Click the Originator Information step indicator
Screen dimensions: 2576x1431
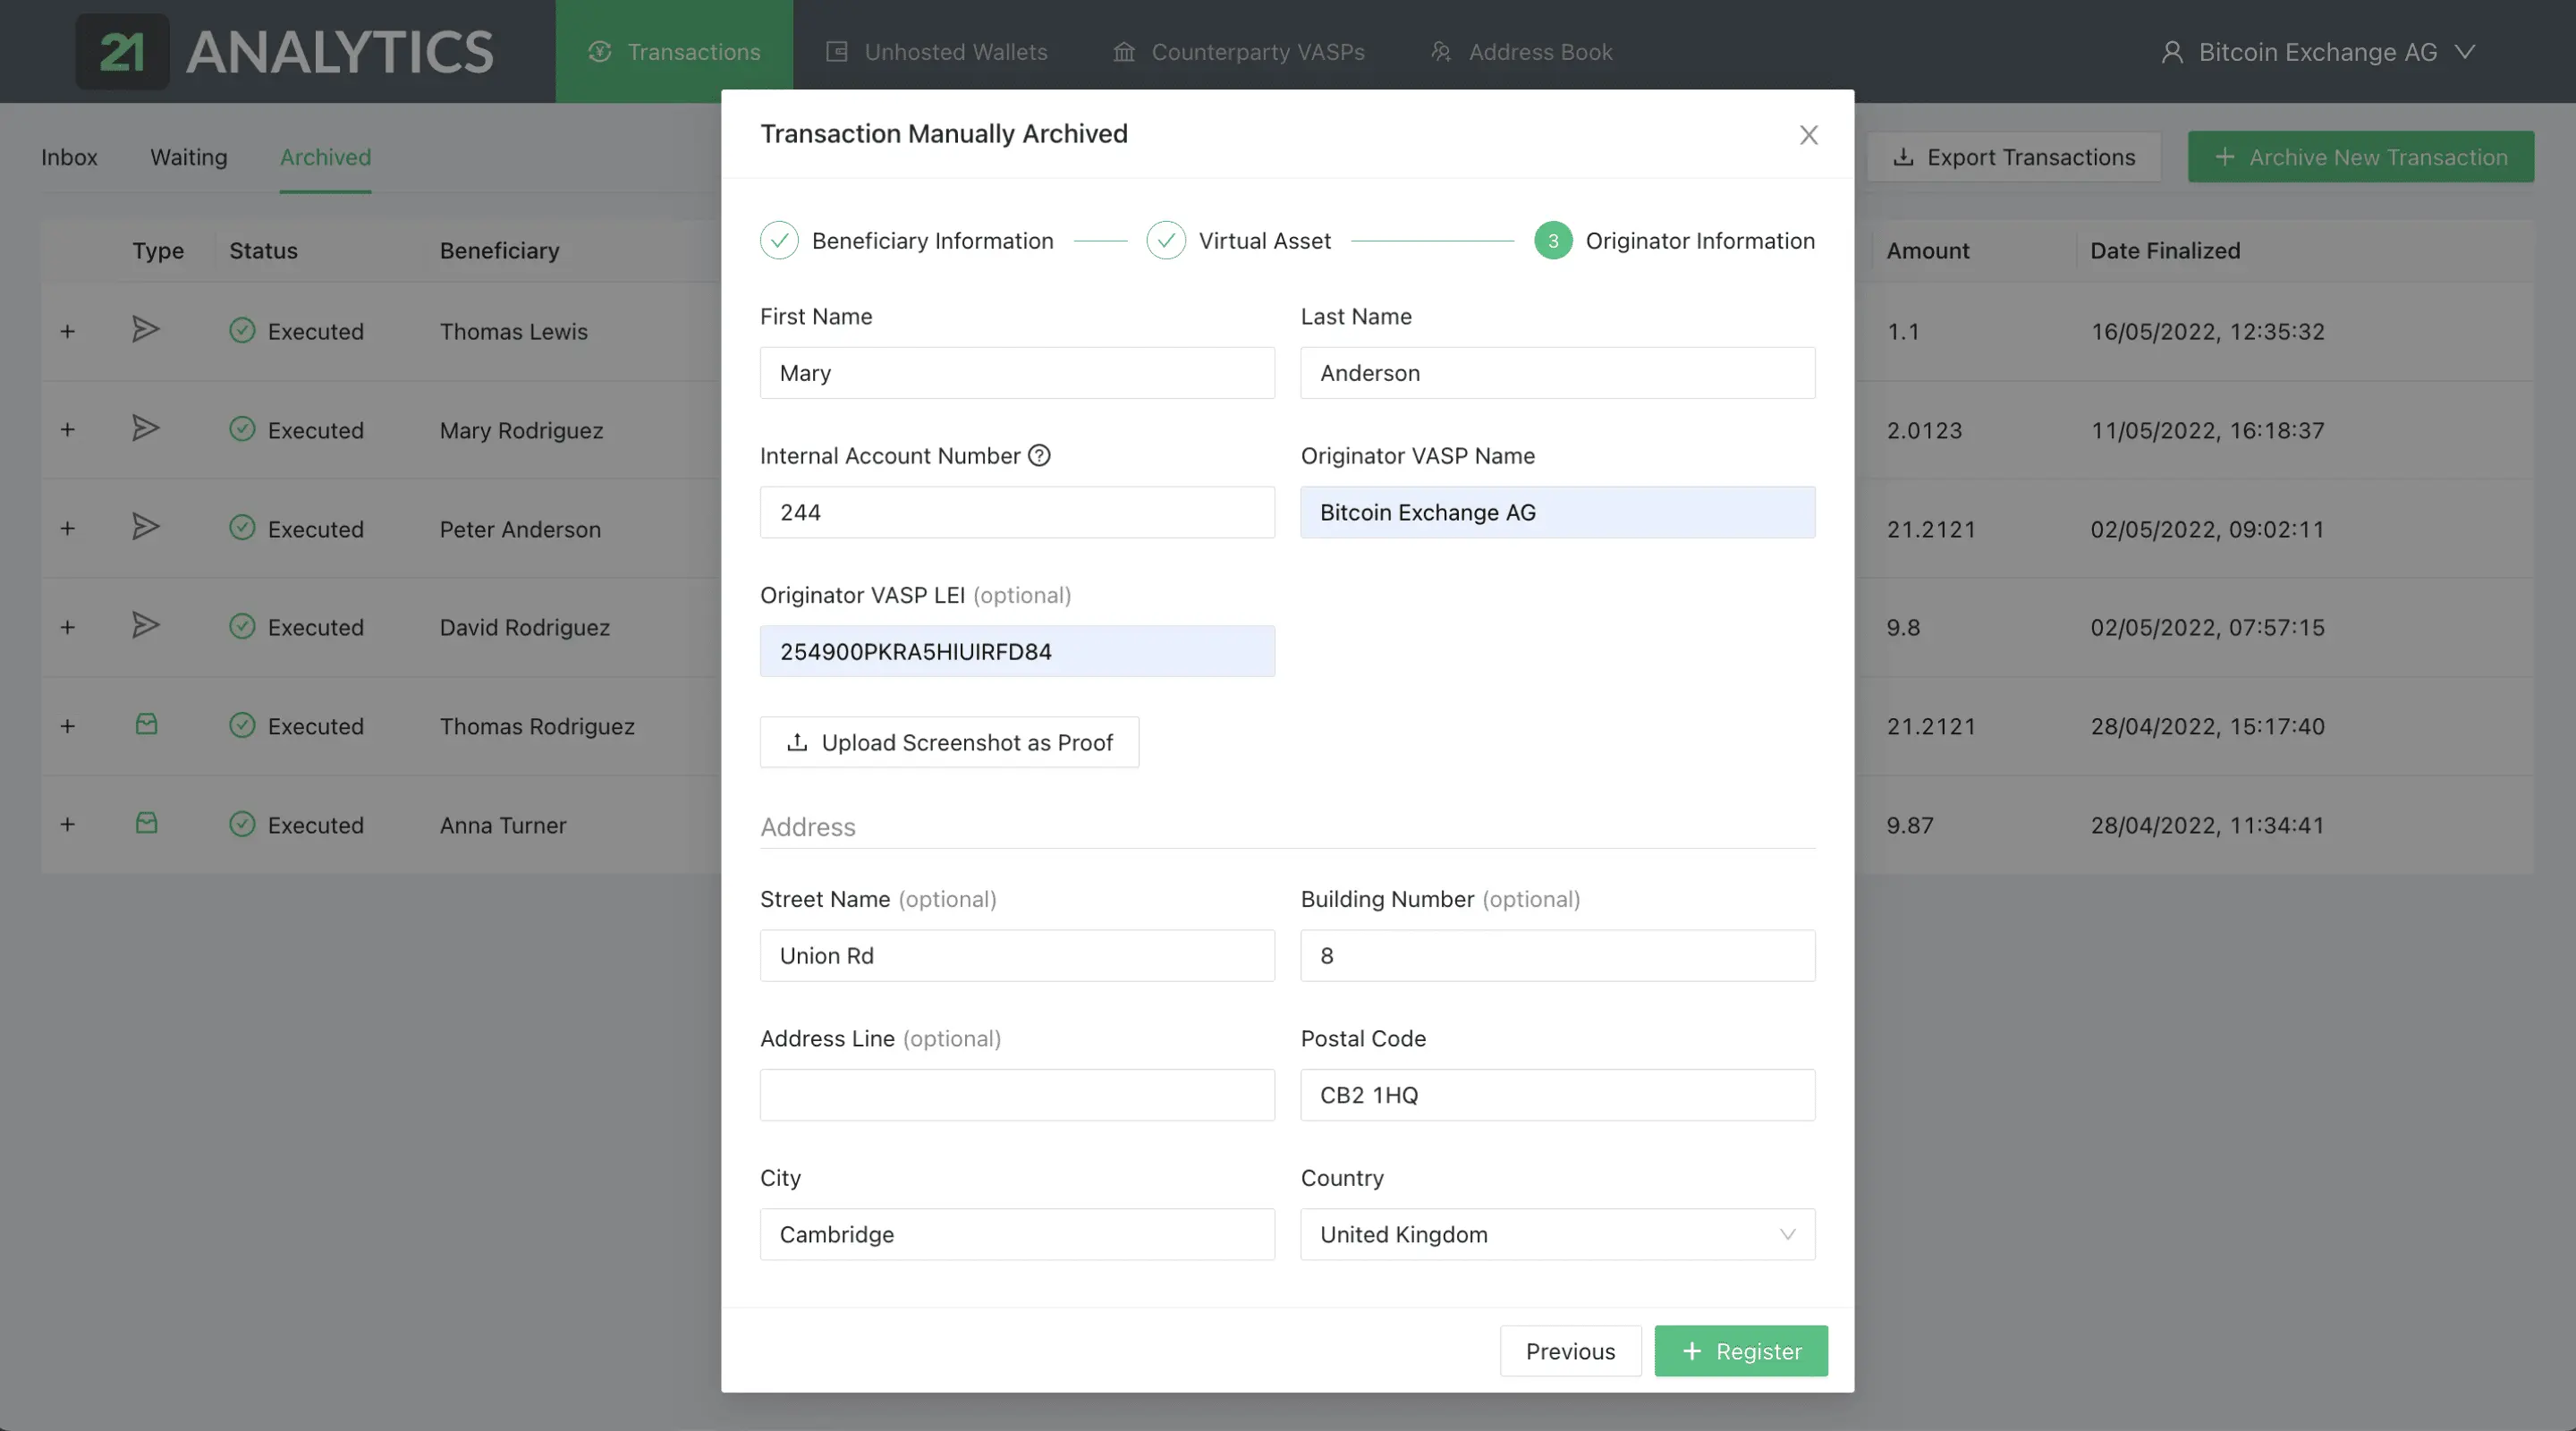pos(1552,240)
